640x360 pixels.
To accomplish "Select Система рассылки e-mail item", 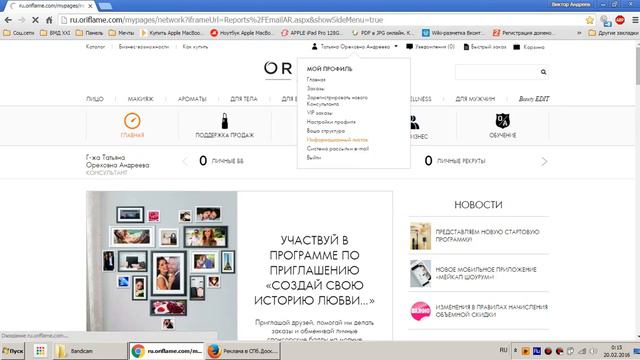I will (x=338, y=149).
